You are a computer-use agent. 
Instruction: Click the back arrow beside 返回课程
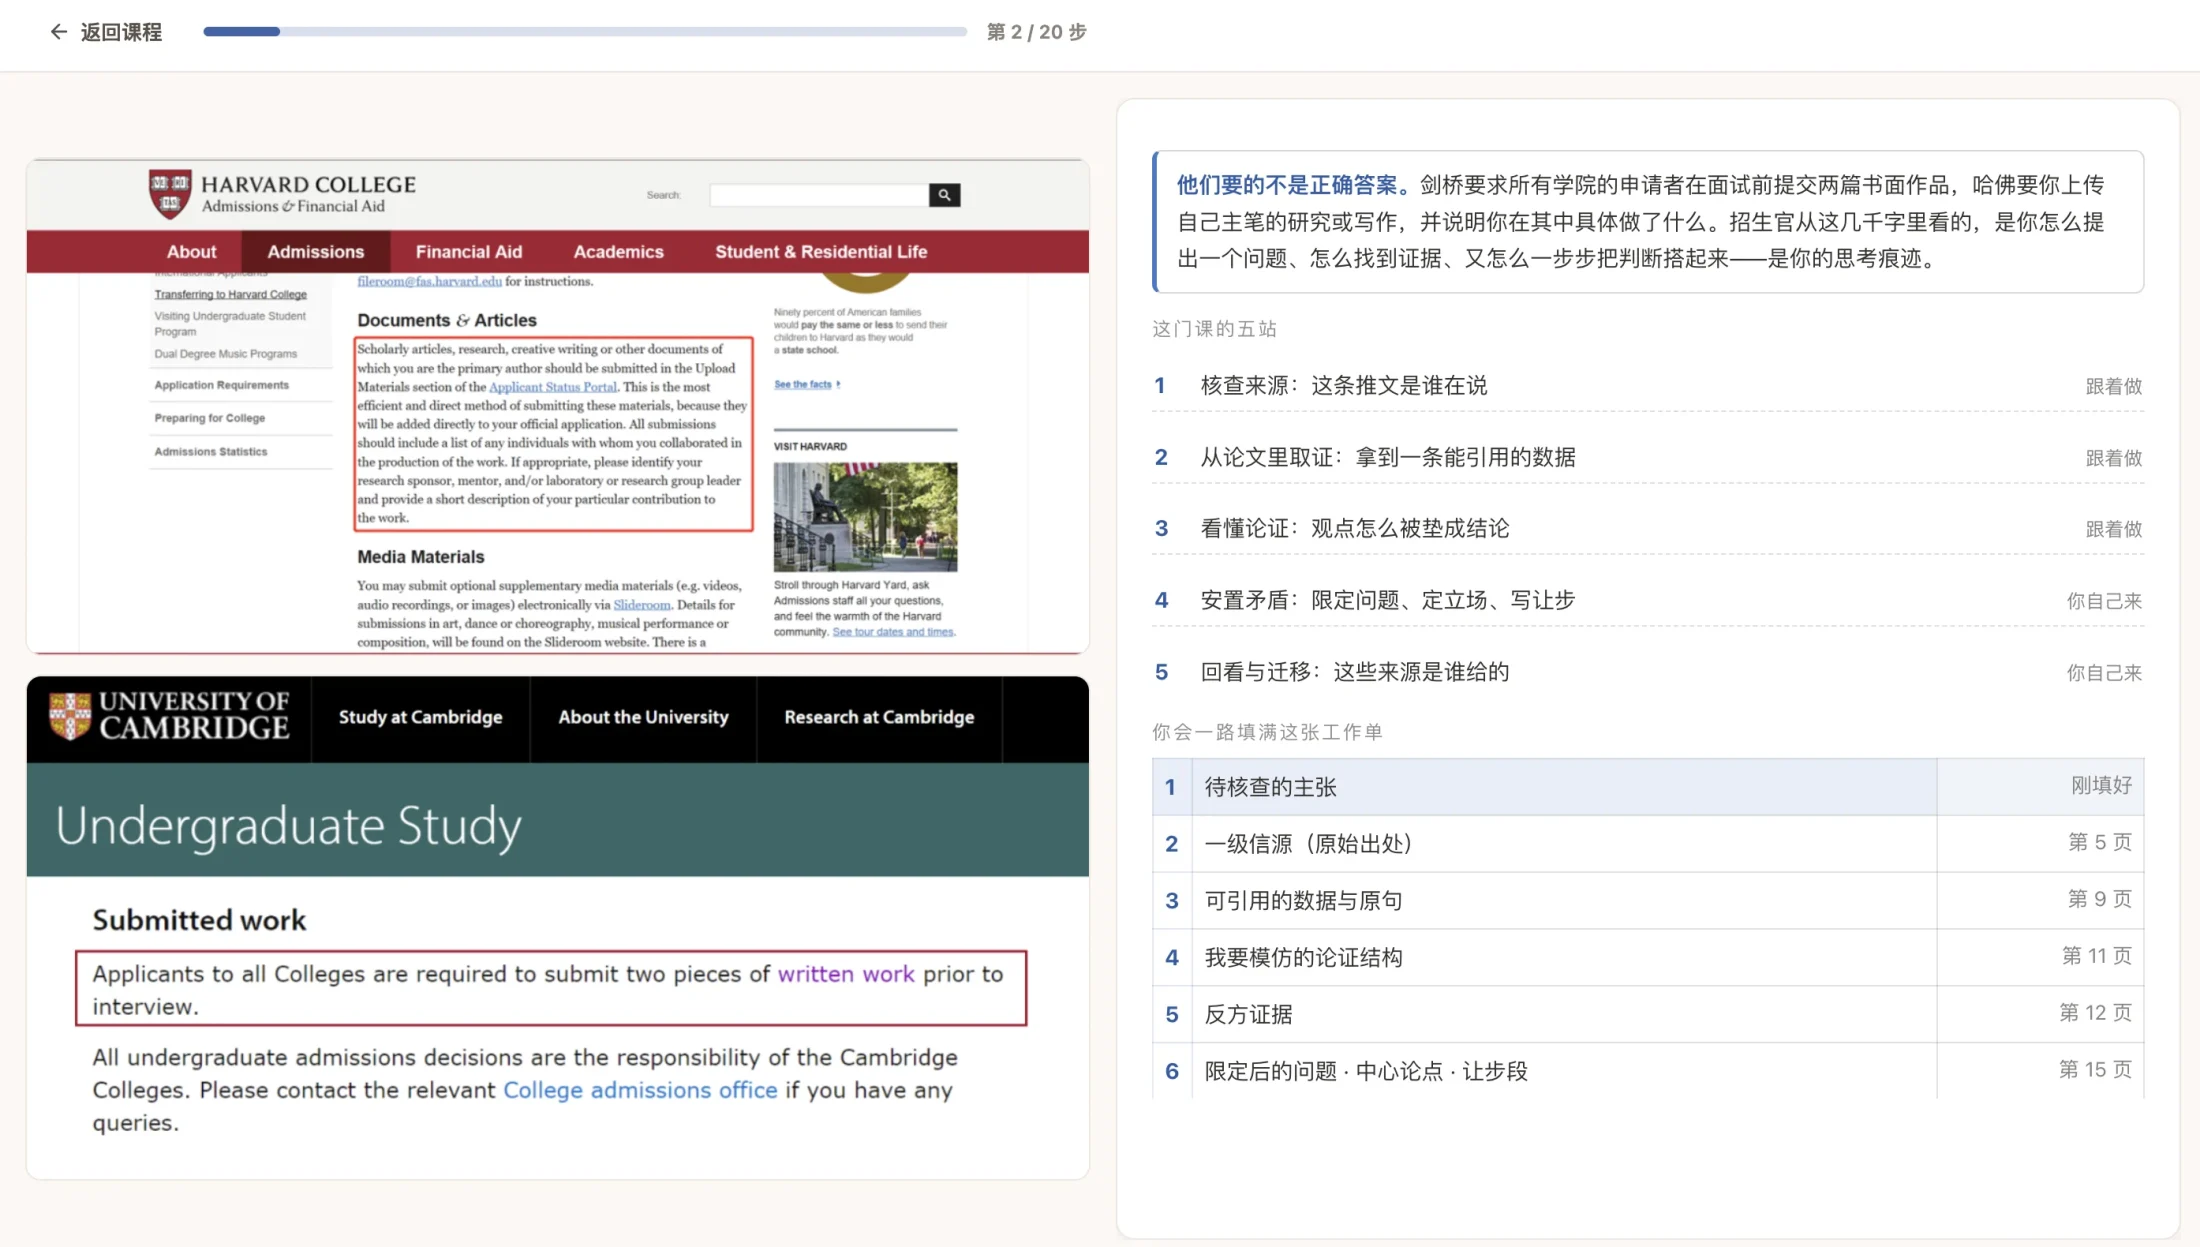tap(58, 32)
